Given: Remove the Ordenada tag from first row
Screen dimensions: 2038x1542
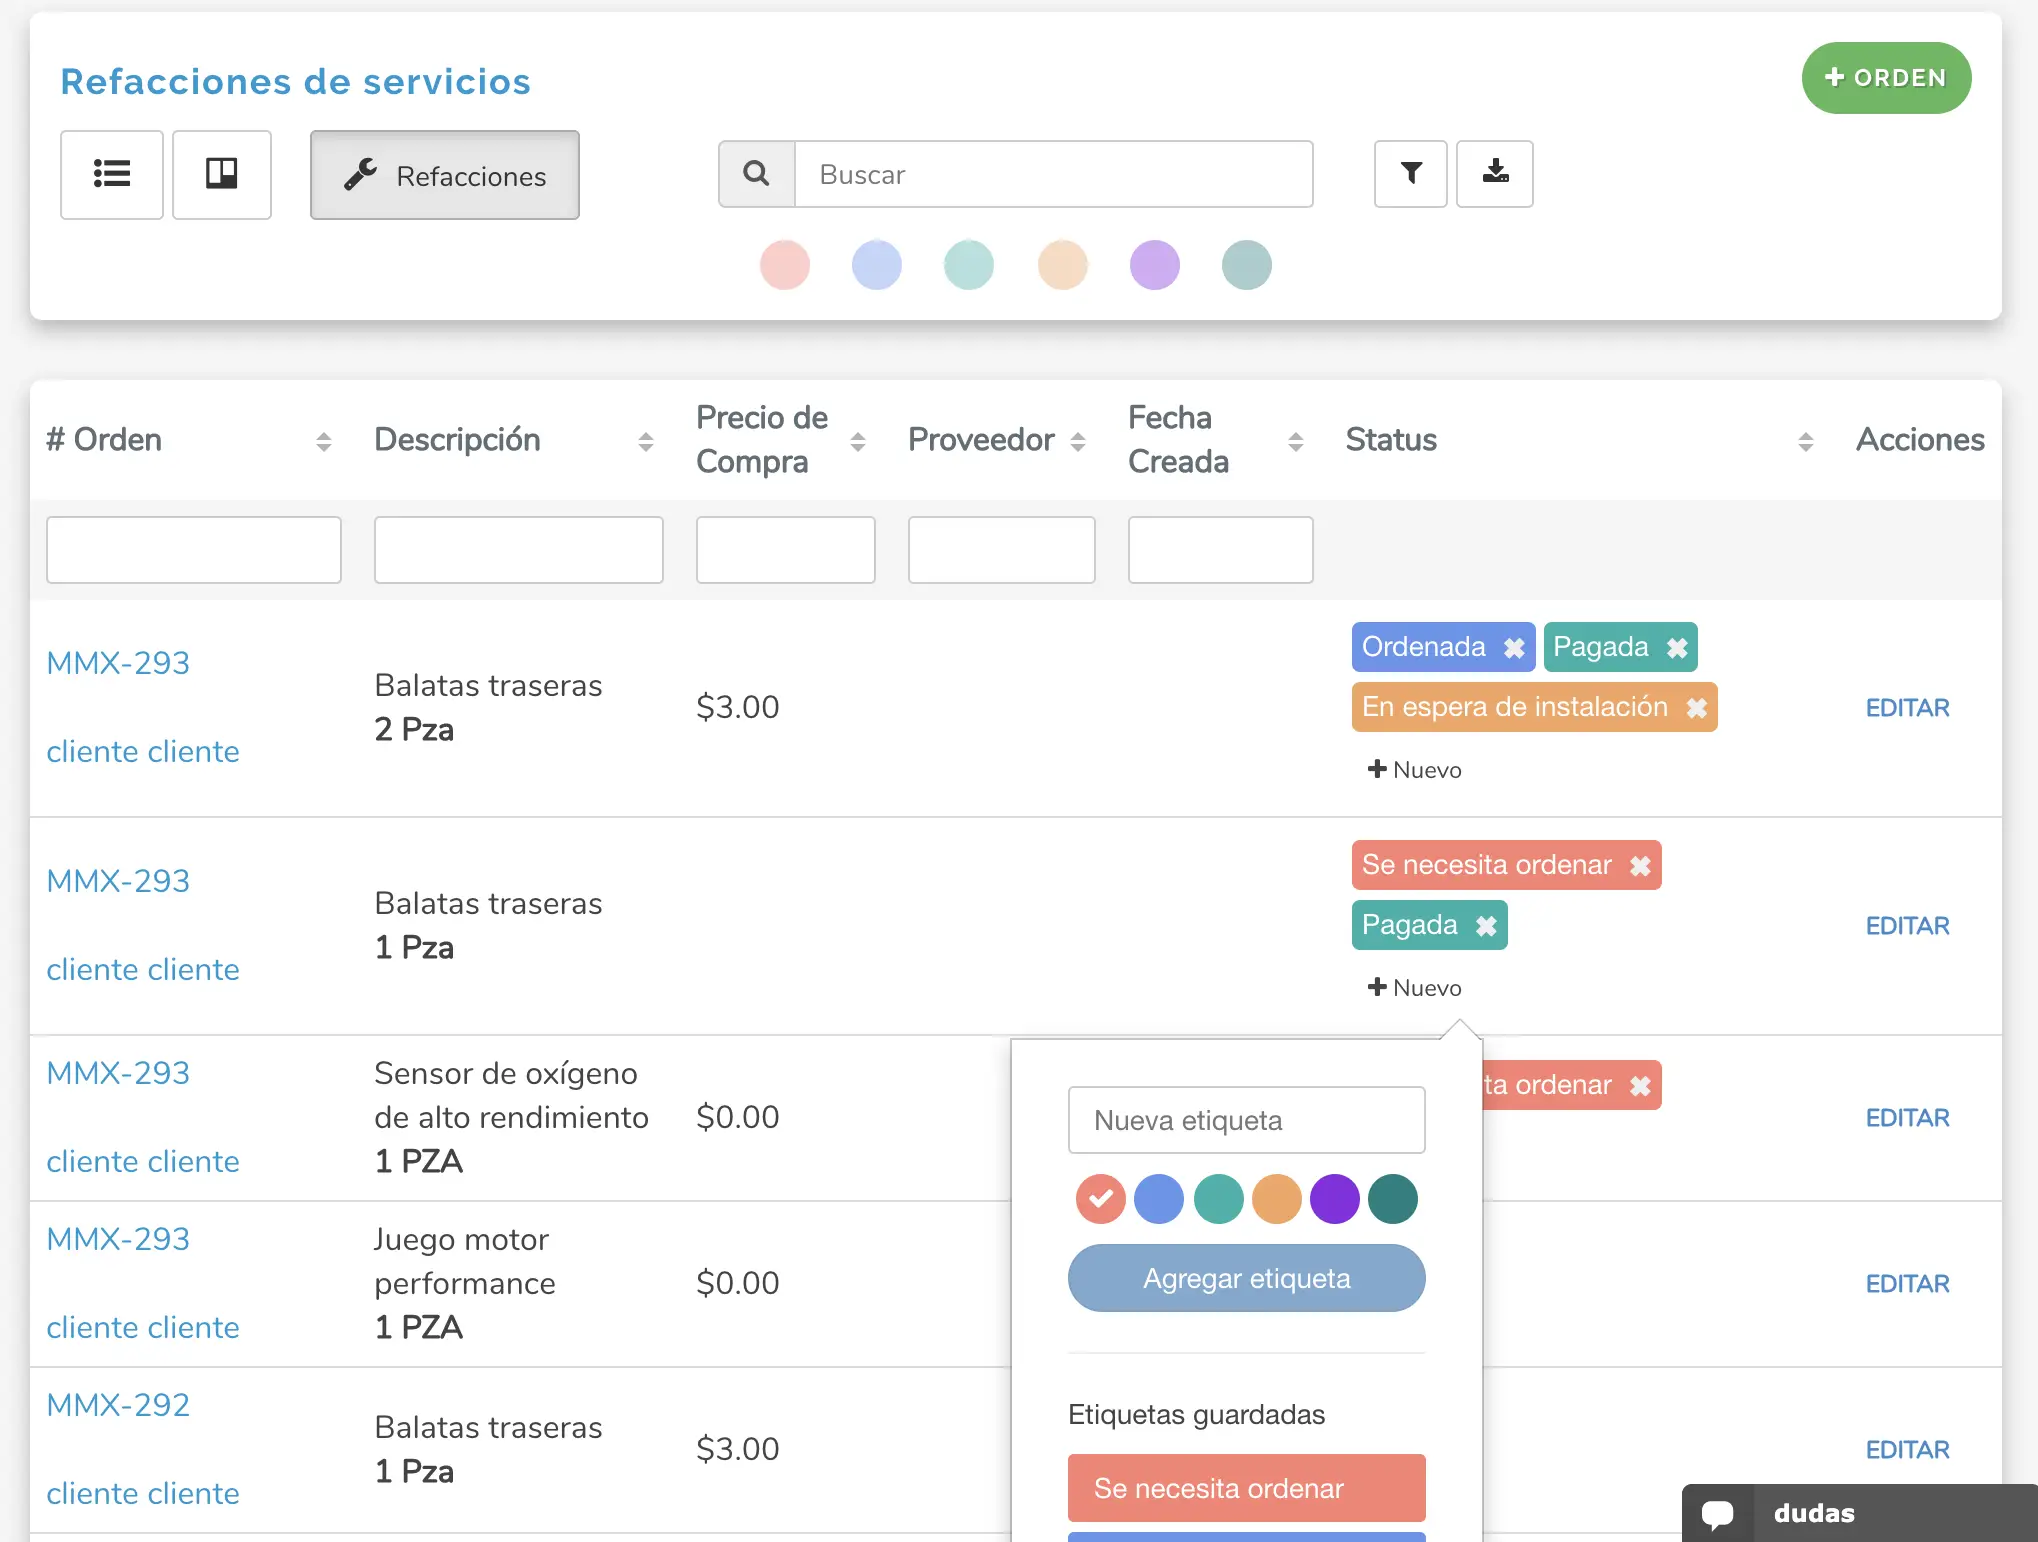Looking at the screenshot, I should (1514, 648).
